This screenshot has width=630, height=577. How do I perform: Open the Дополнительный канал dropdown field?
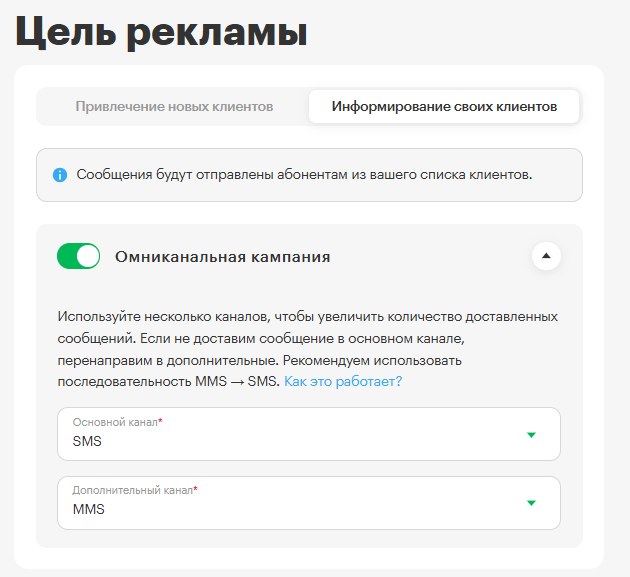[x=300, y=503]
